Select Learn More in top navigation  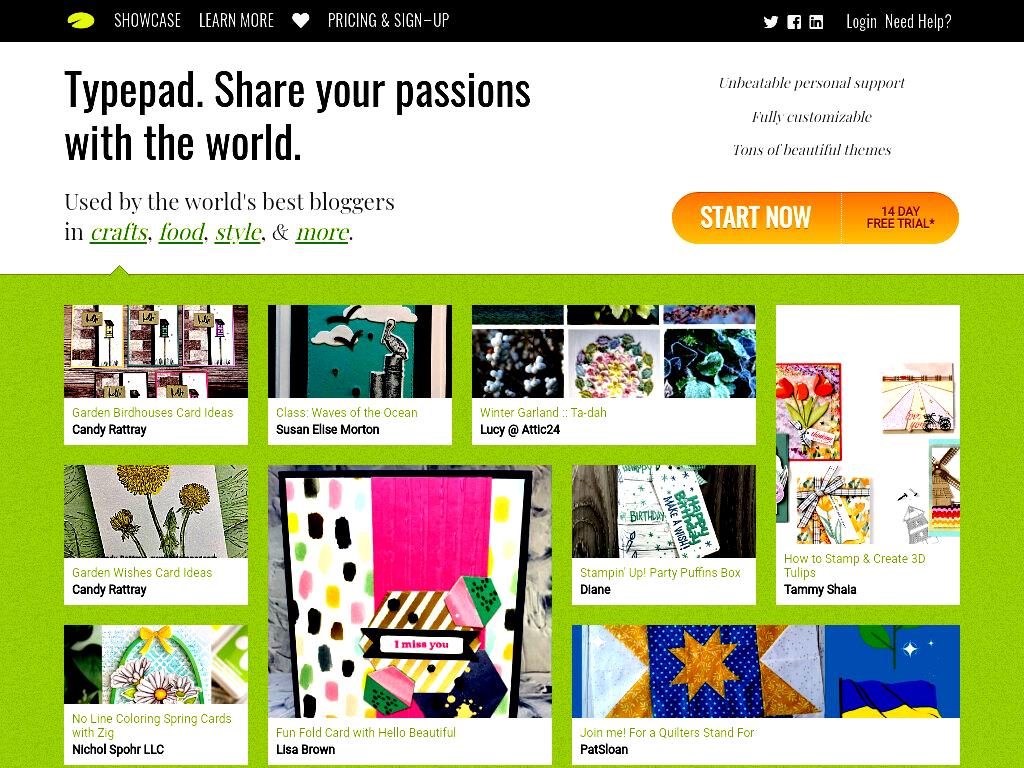point(236,21)
